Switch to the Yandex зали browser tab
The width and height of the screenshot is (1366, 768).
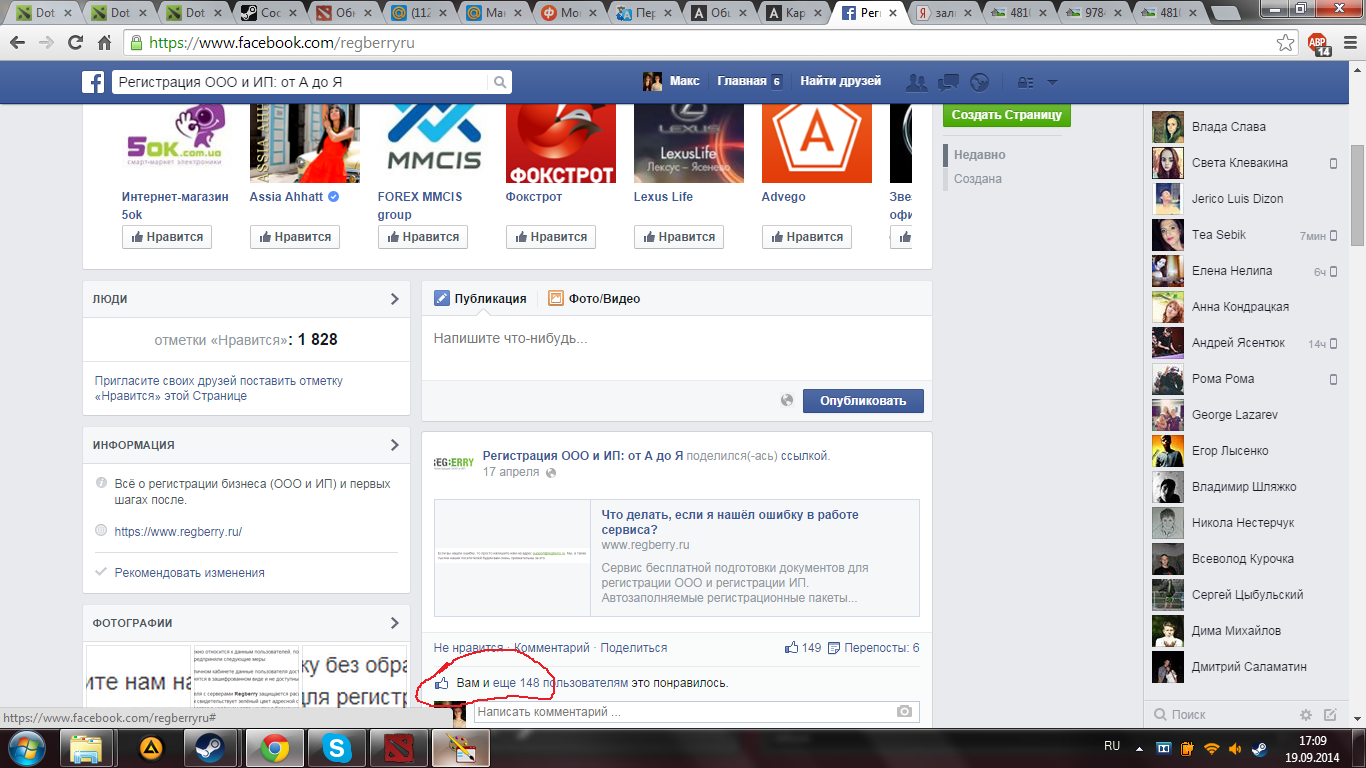pyautogui.click(x=943, y=14)
